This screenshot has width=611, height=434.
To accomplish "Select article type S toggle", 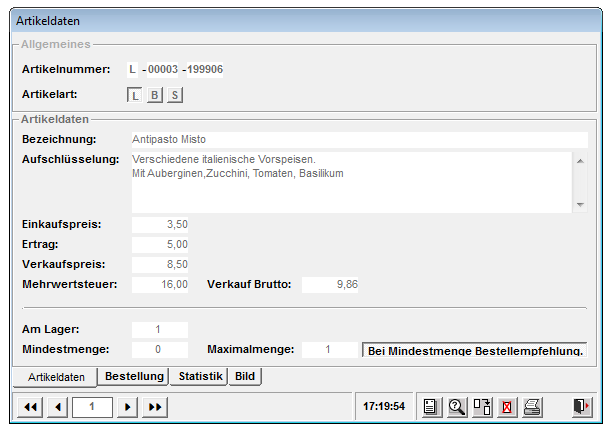I will pyautogui.click(x=175, y=95).
